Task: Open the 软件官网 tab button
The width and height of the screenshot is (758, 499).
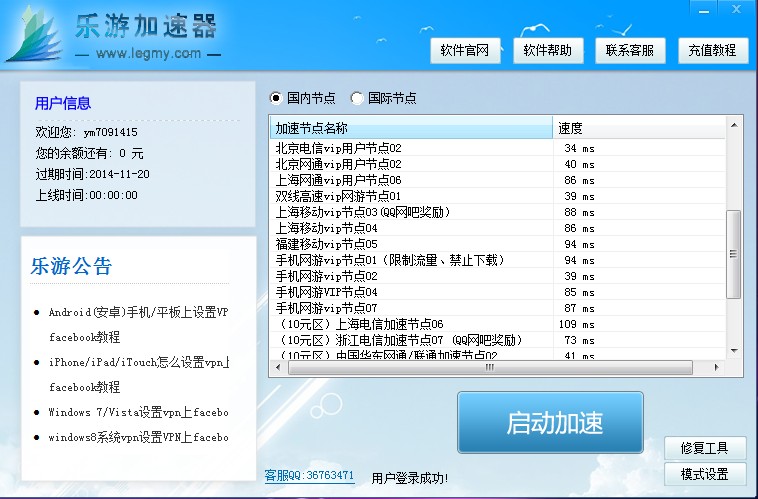Action: tap(465, 50)
